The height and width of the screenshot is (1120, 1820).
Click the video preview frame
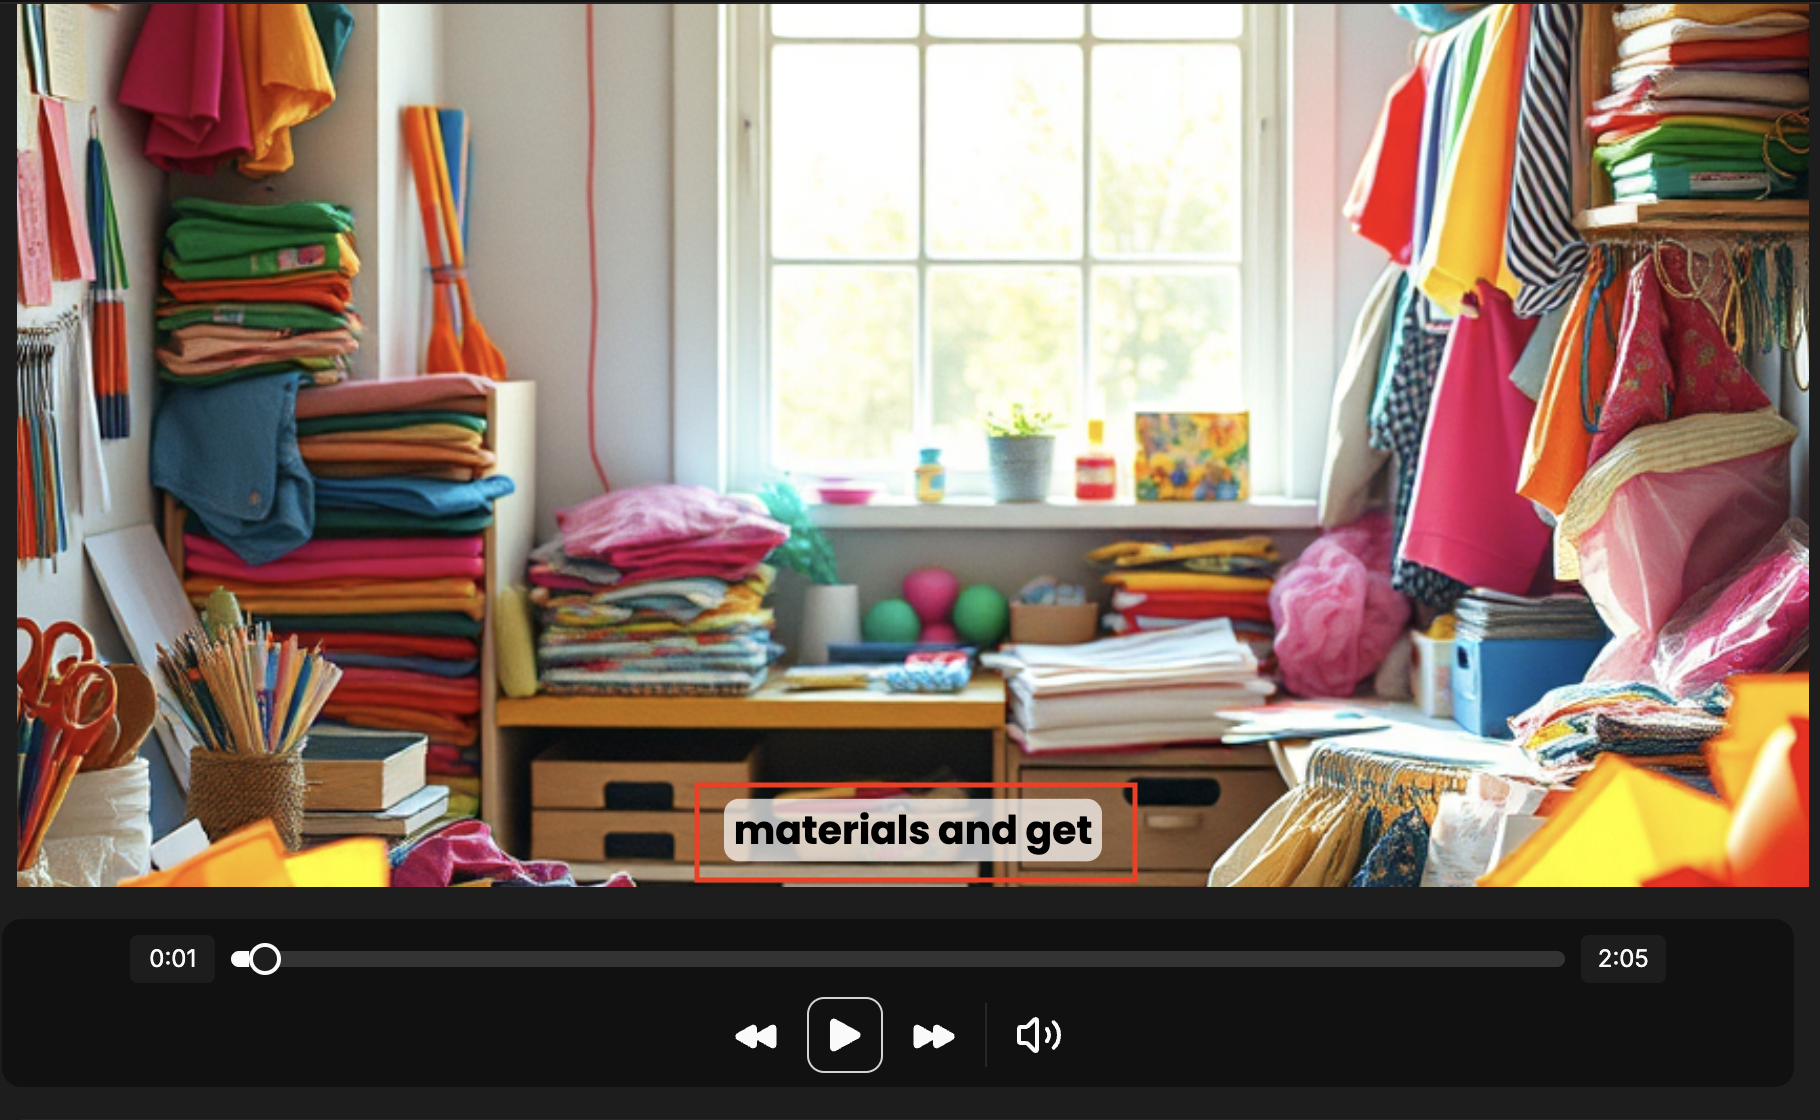[912, 444]
